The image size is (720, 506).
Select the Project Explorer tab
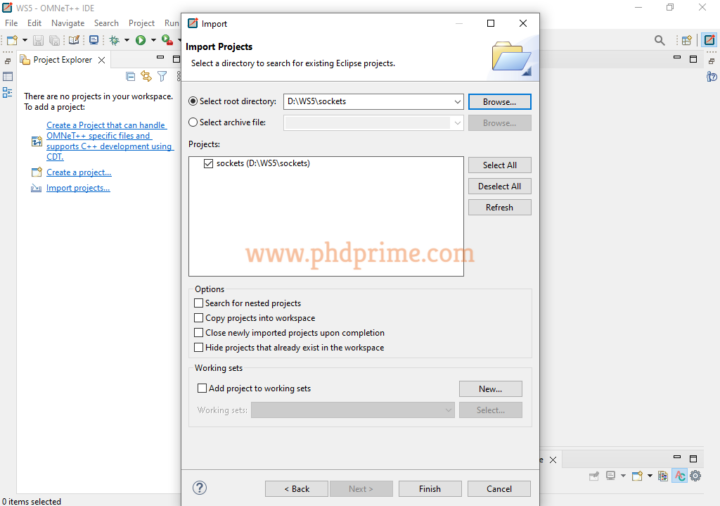pos(62,60)
